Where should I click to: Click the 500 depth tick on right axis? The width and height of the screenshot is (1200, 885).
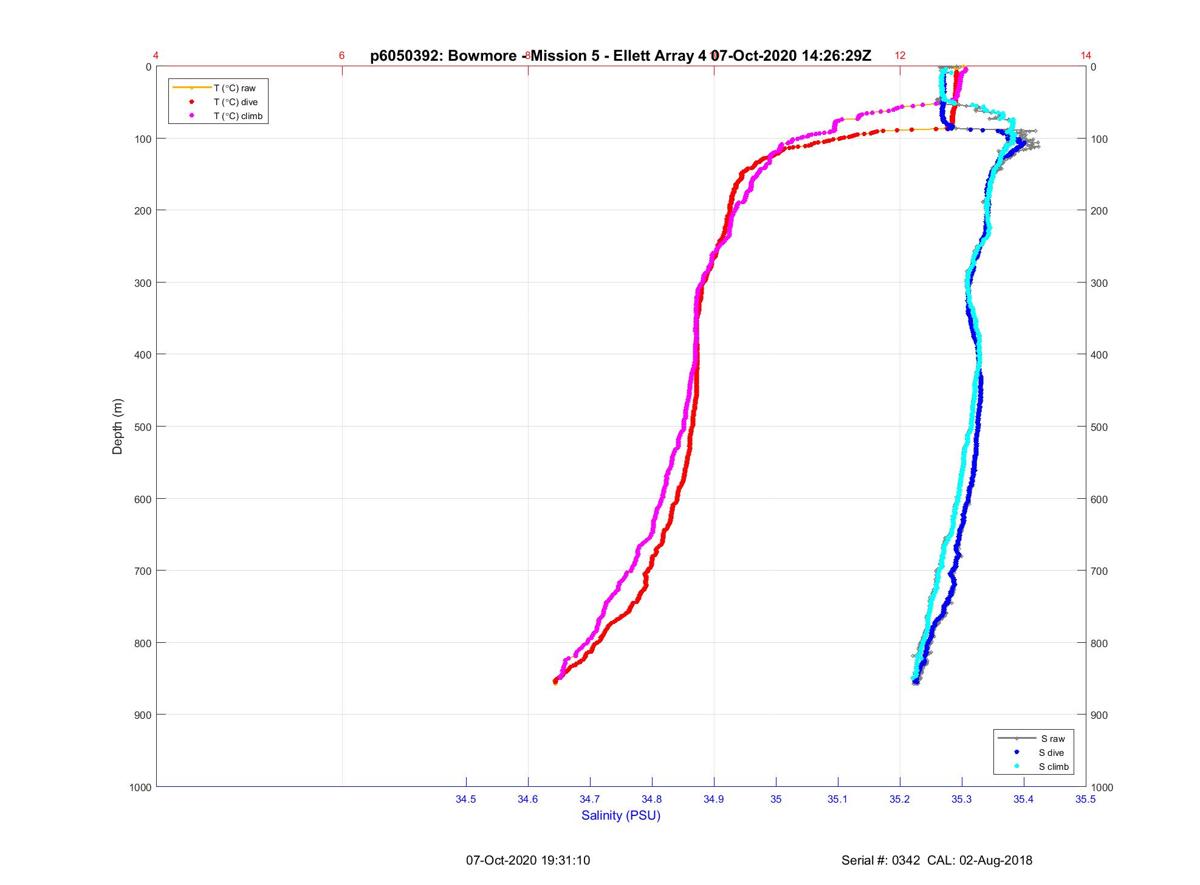coord(1101,427)
